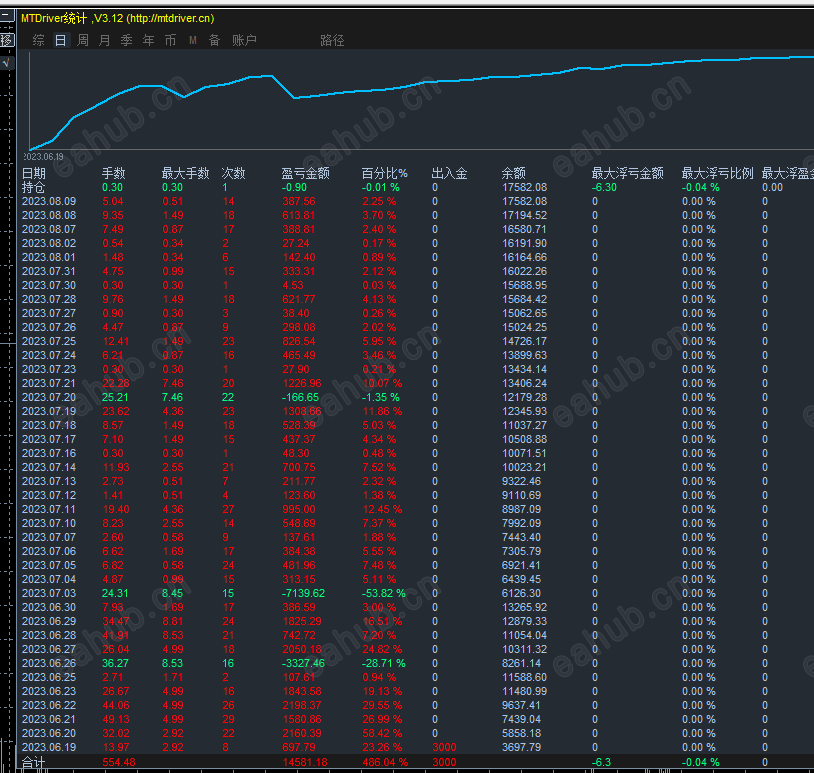The height and width of the screenshot is (773, 814).
Task: Select the 2023.07.31 date cell
Action: click(x=49, y=272)
